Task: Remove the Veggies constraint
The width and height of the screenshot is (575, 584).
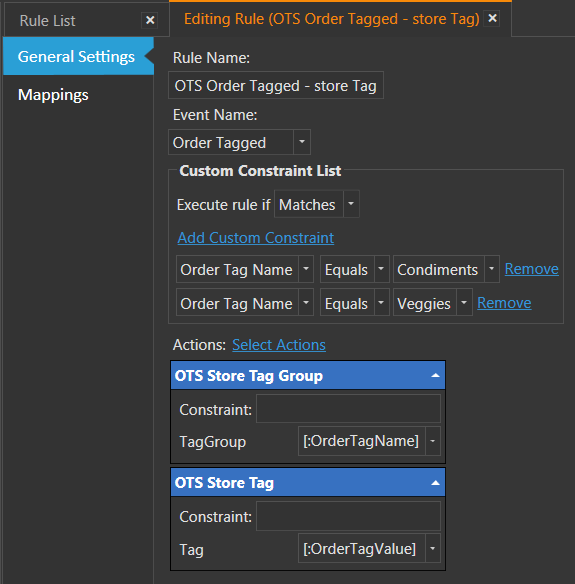Action: [504, 303]
